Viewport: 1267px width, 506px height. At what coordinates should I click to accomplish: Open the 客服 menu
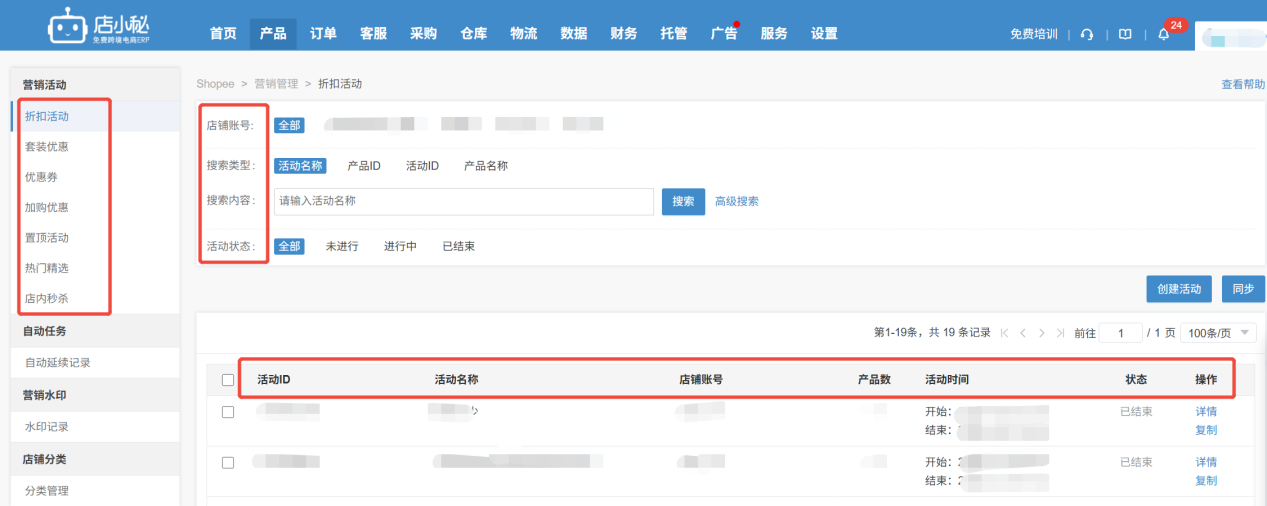tap(373, 34)
